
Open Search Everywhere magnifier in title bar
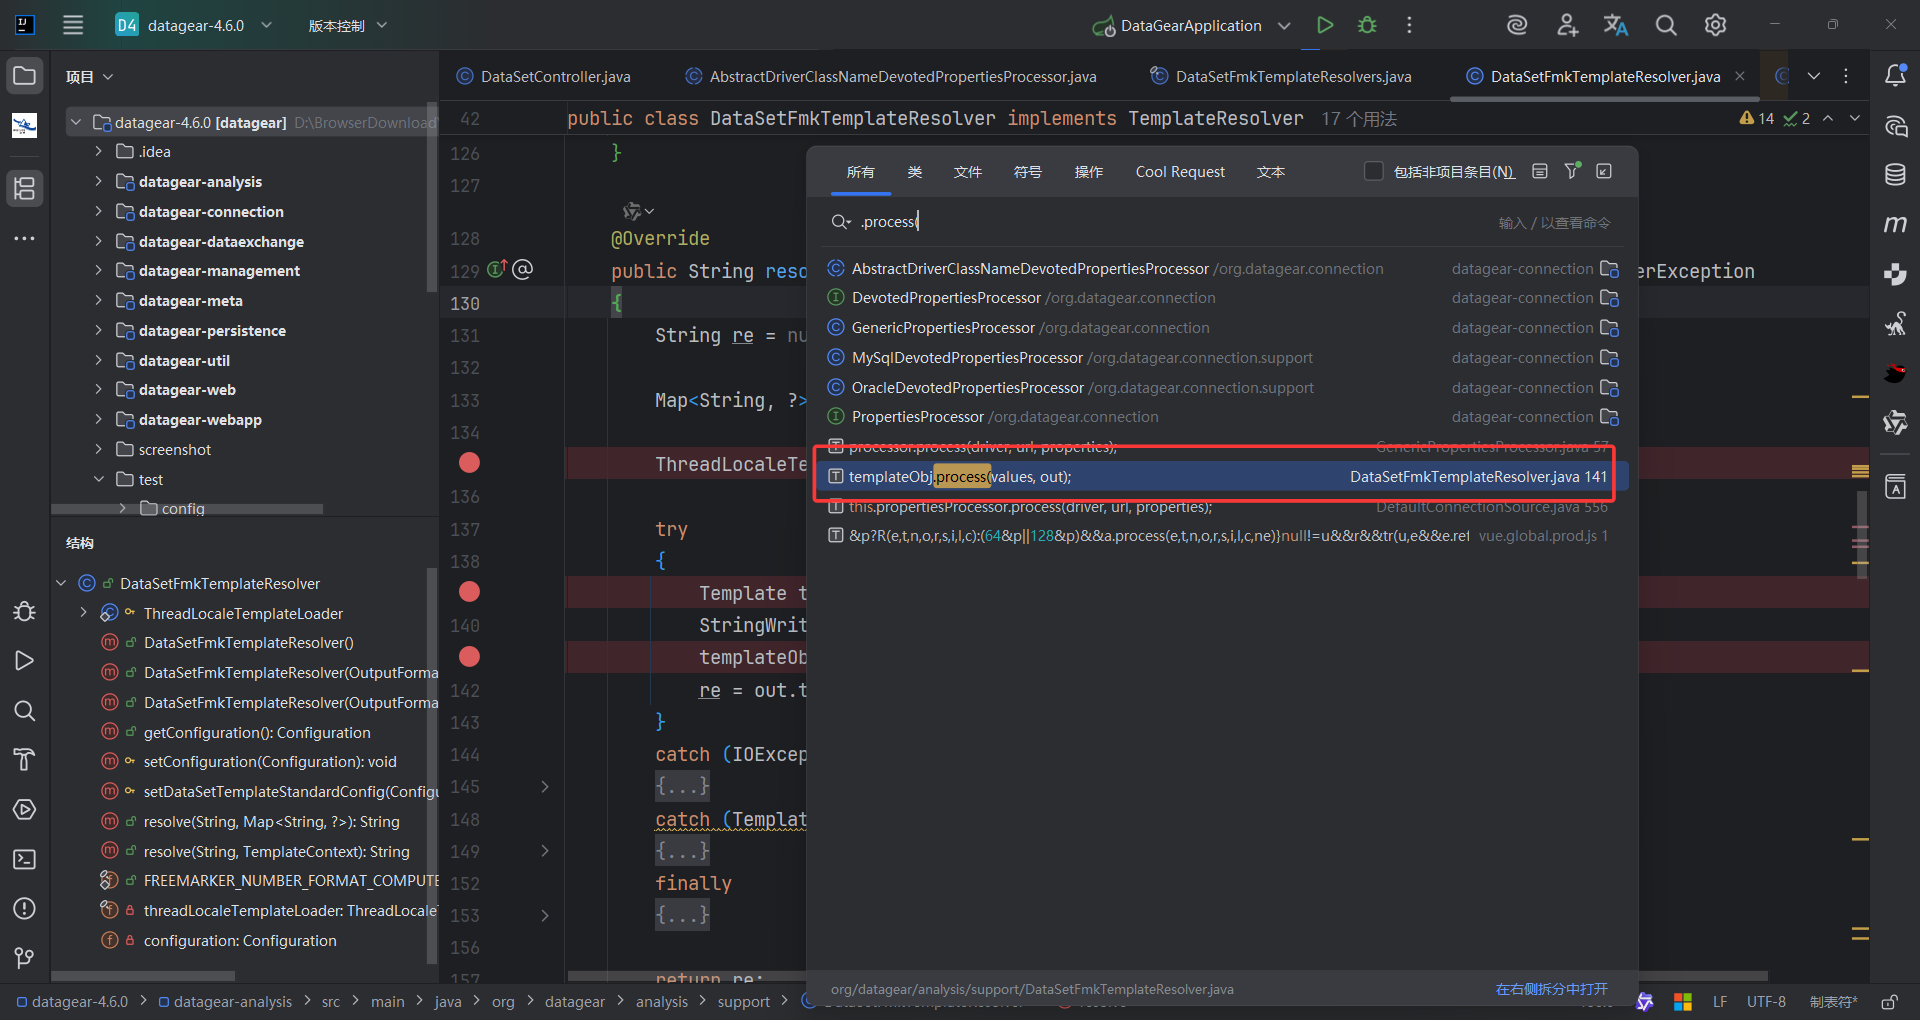[x=1666, y=25]
